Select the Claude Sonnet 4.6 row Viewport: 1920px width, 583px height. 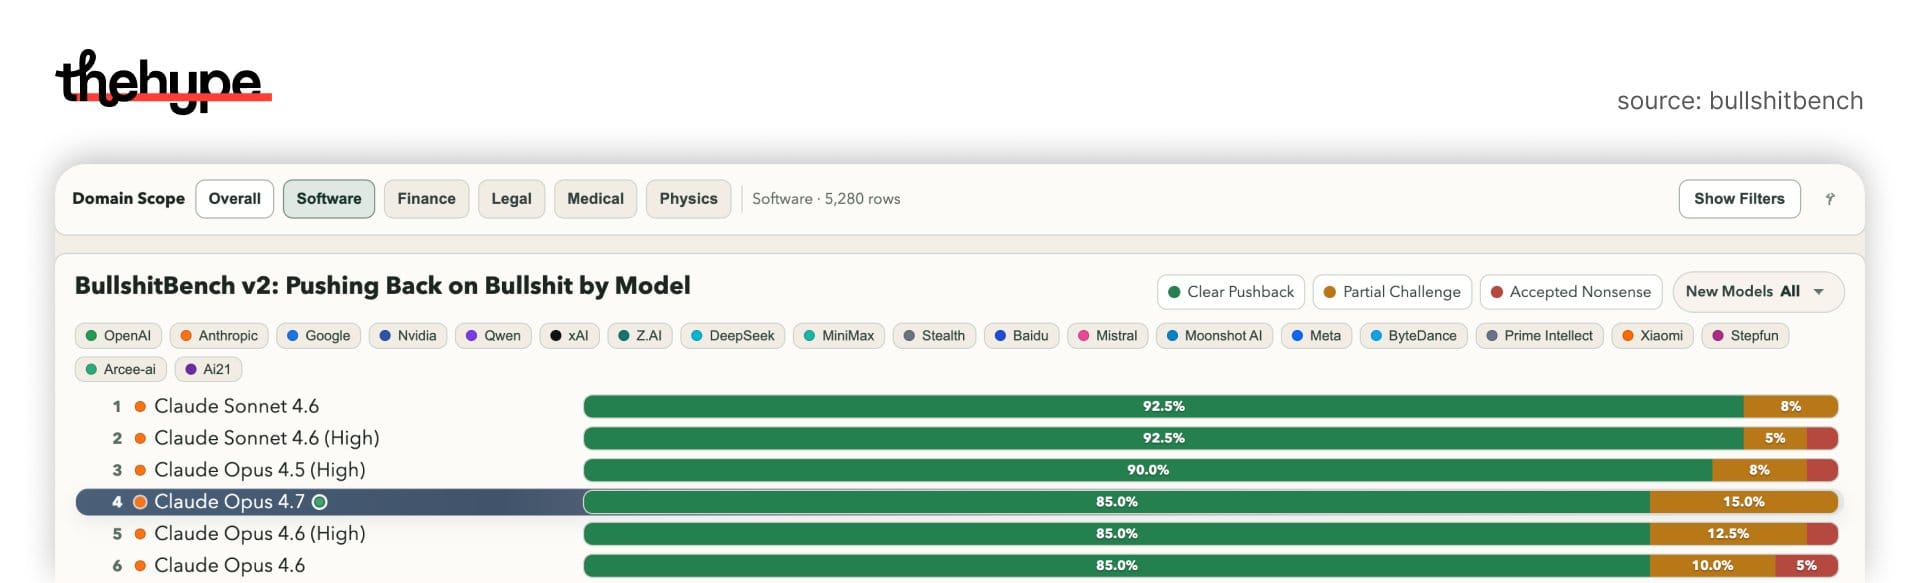click(x=958, y=406)
